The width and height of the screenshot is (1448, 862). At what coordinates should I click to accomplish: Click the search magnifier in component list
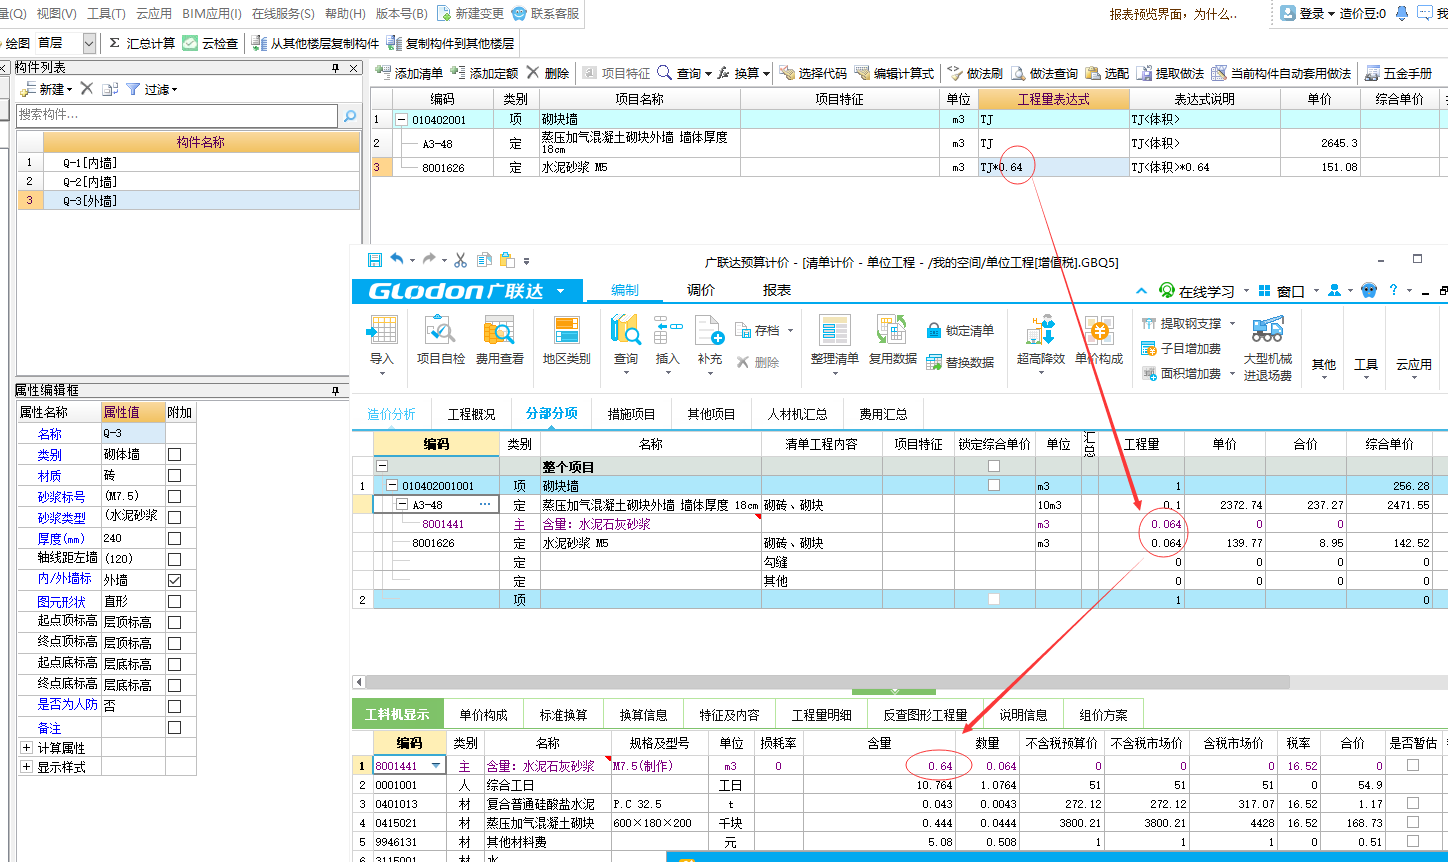coord(350,116)
